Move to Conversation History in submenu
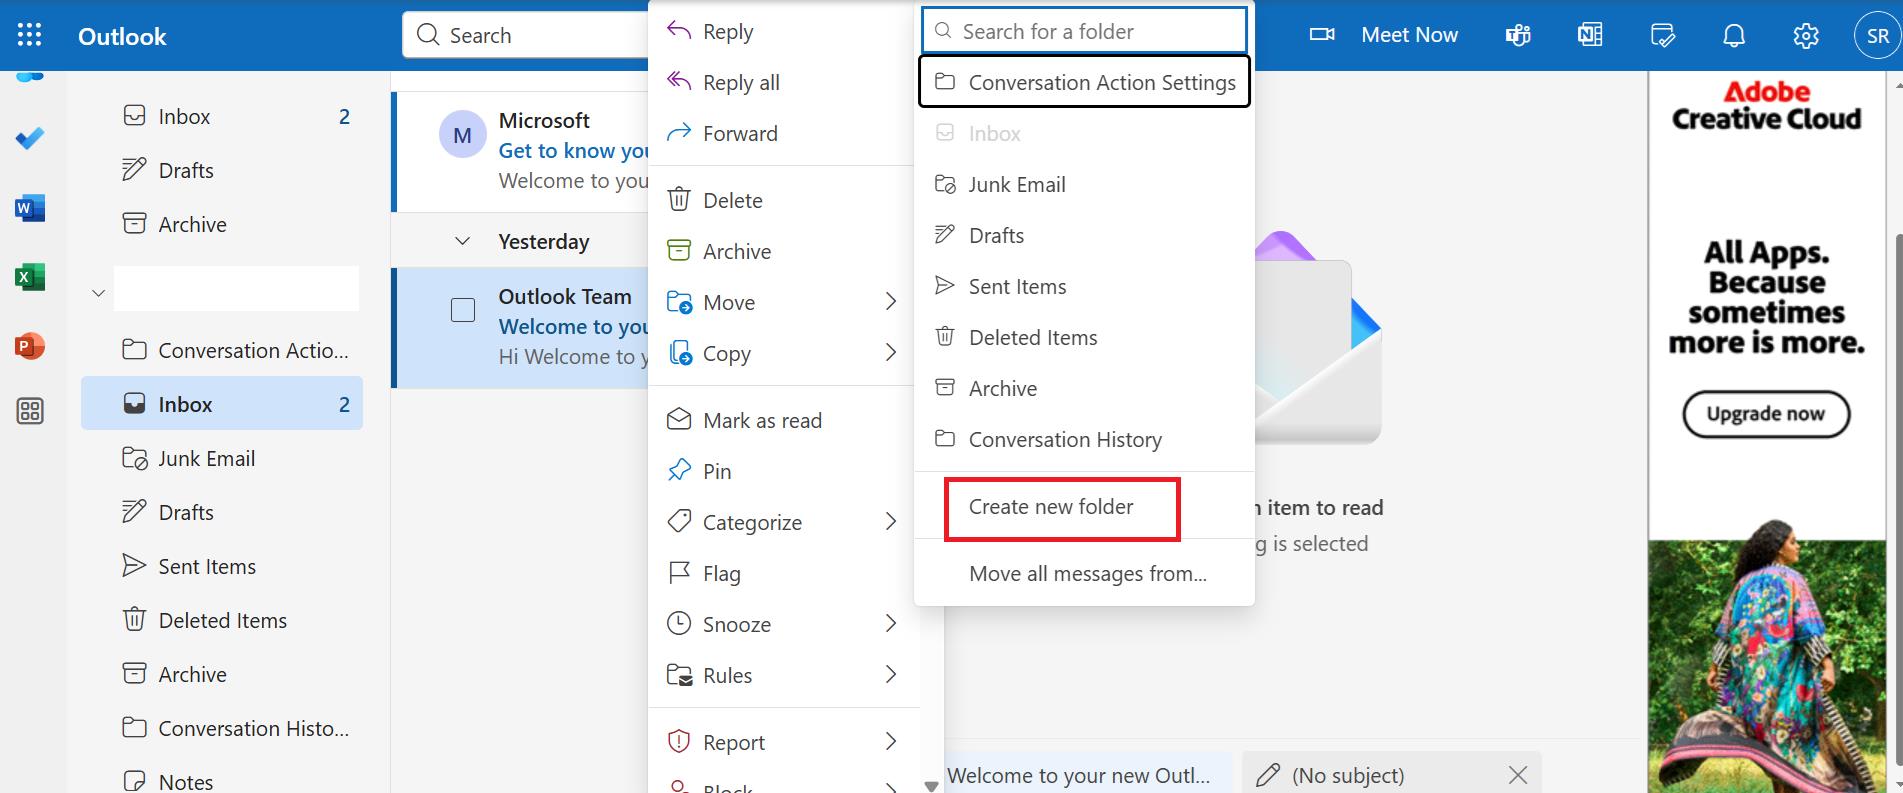 pos(1084,439)
